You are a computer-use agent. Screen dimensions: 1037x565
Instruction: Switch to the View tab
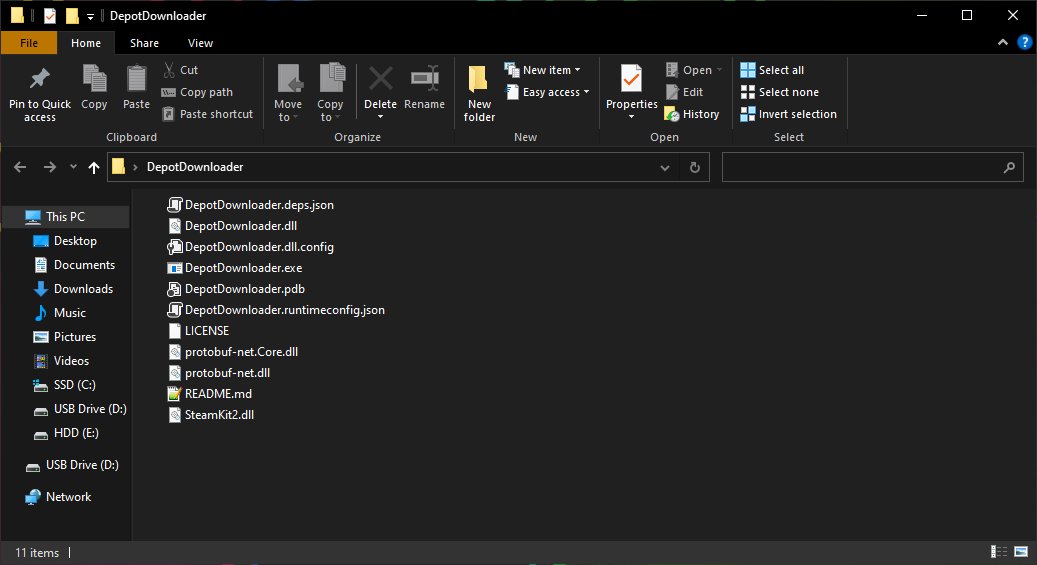200,43
